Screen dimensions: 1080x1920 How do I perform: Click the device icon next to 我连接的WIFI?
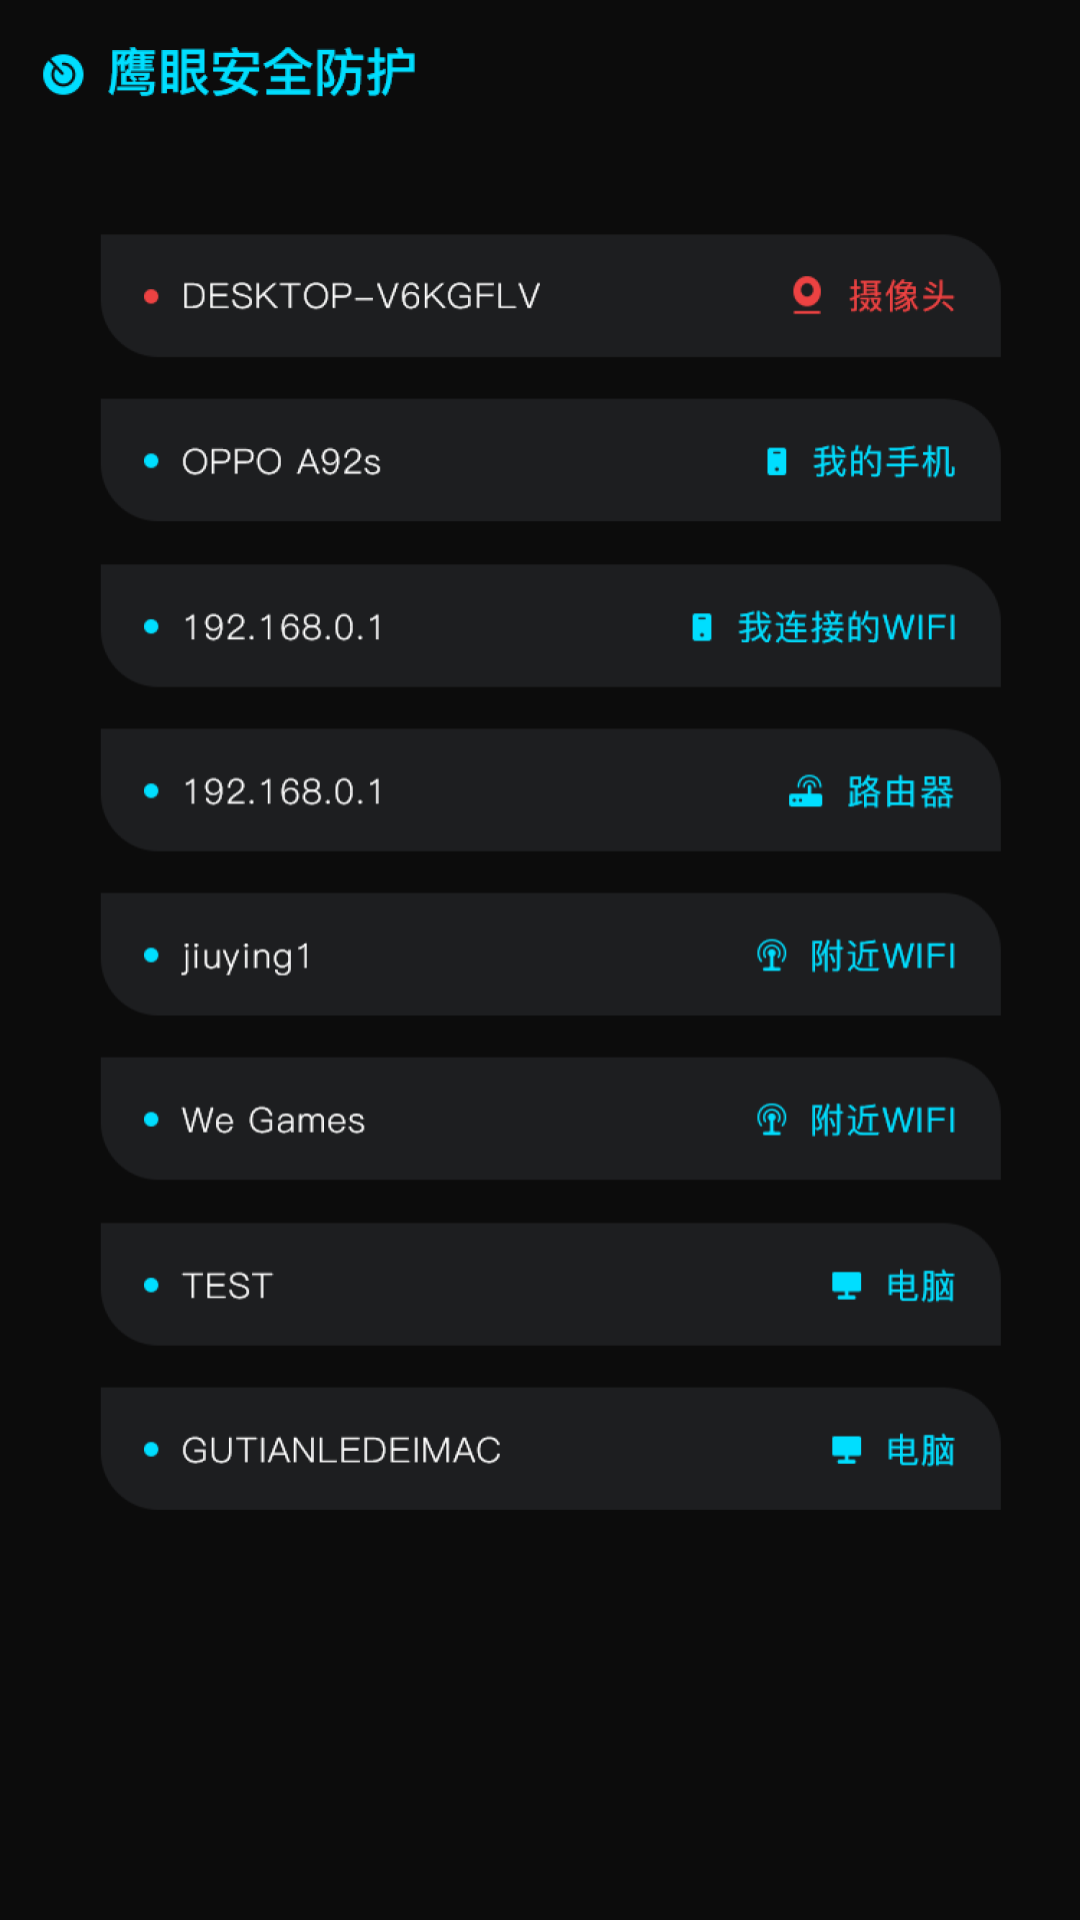click(x=702, y=627)
